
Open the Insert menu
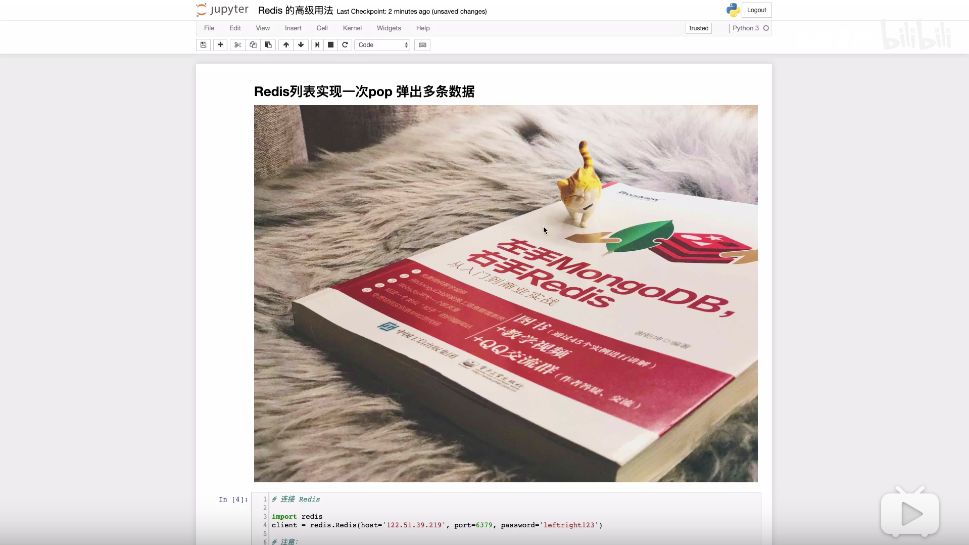293,28
